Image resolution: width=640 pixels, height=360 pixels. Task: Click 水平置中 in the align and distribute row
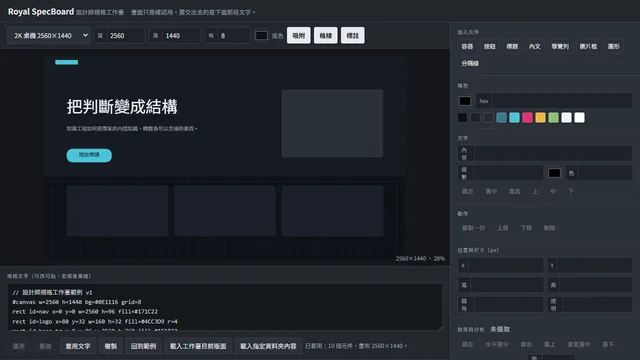[x=497, y=344]
